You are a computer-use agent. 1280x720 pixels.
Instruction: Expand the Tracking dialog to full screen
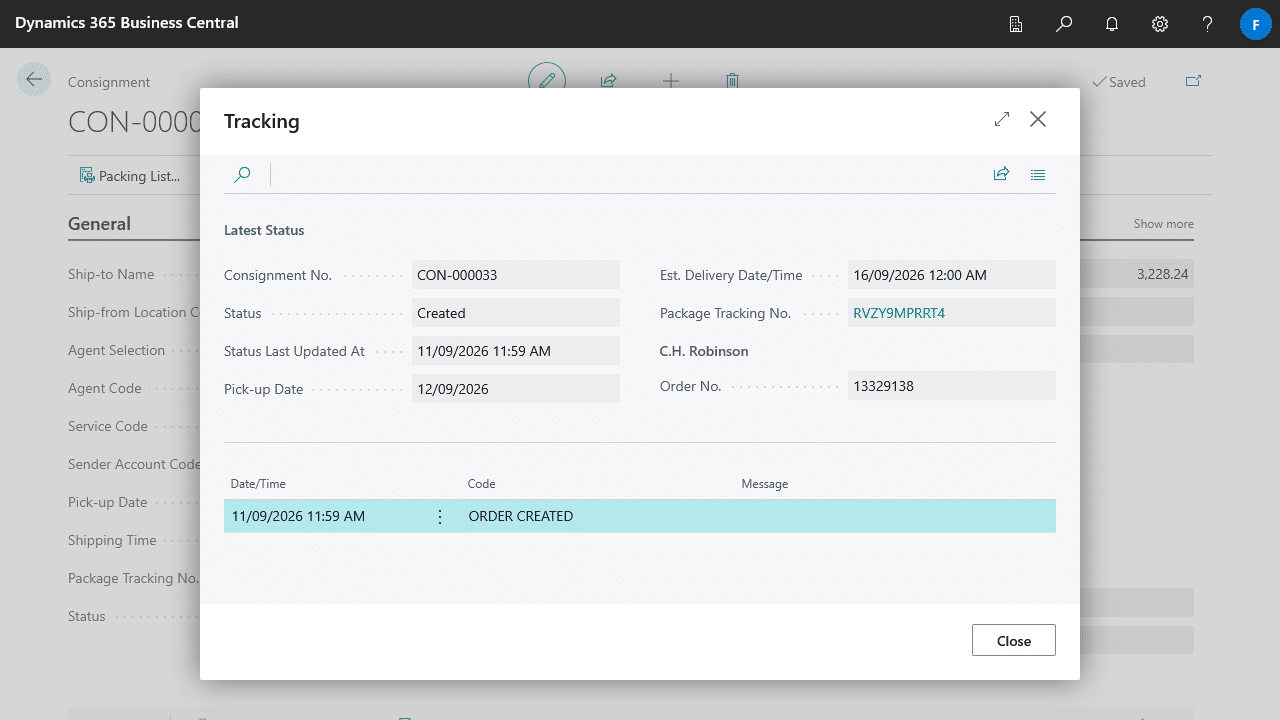(1002, 120)
